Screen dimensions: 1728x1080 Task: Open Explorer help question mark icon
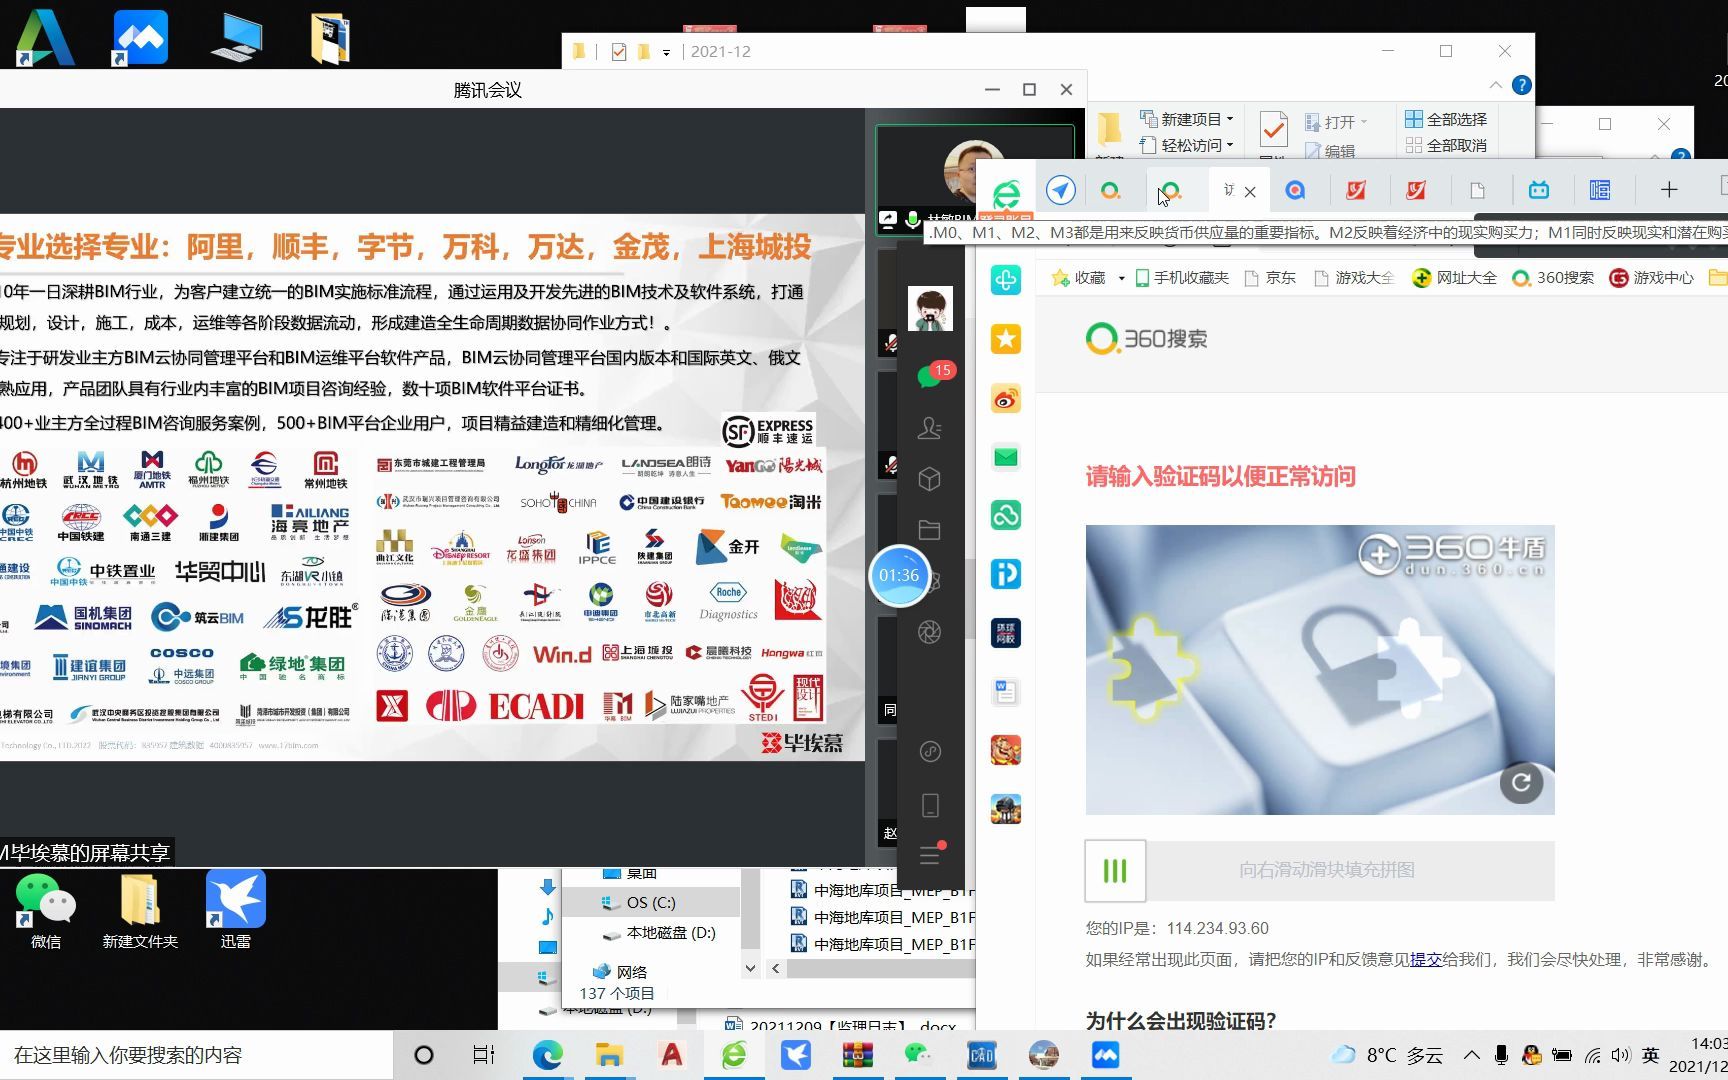coord(1521,85)
